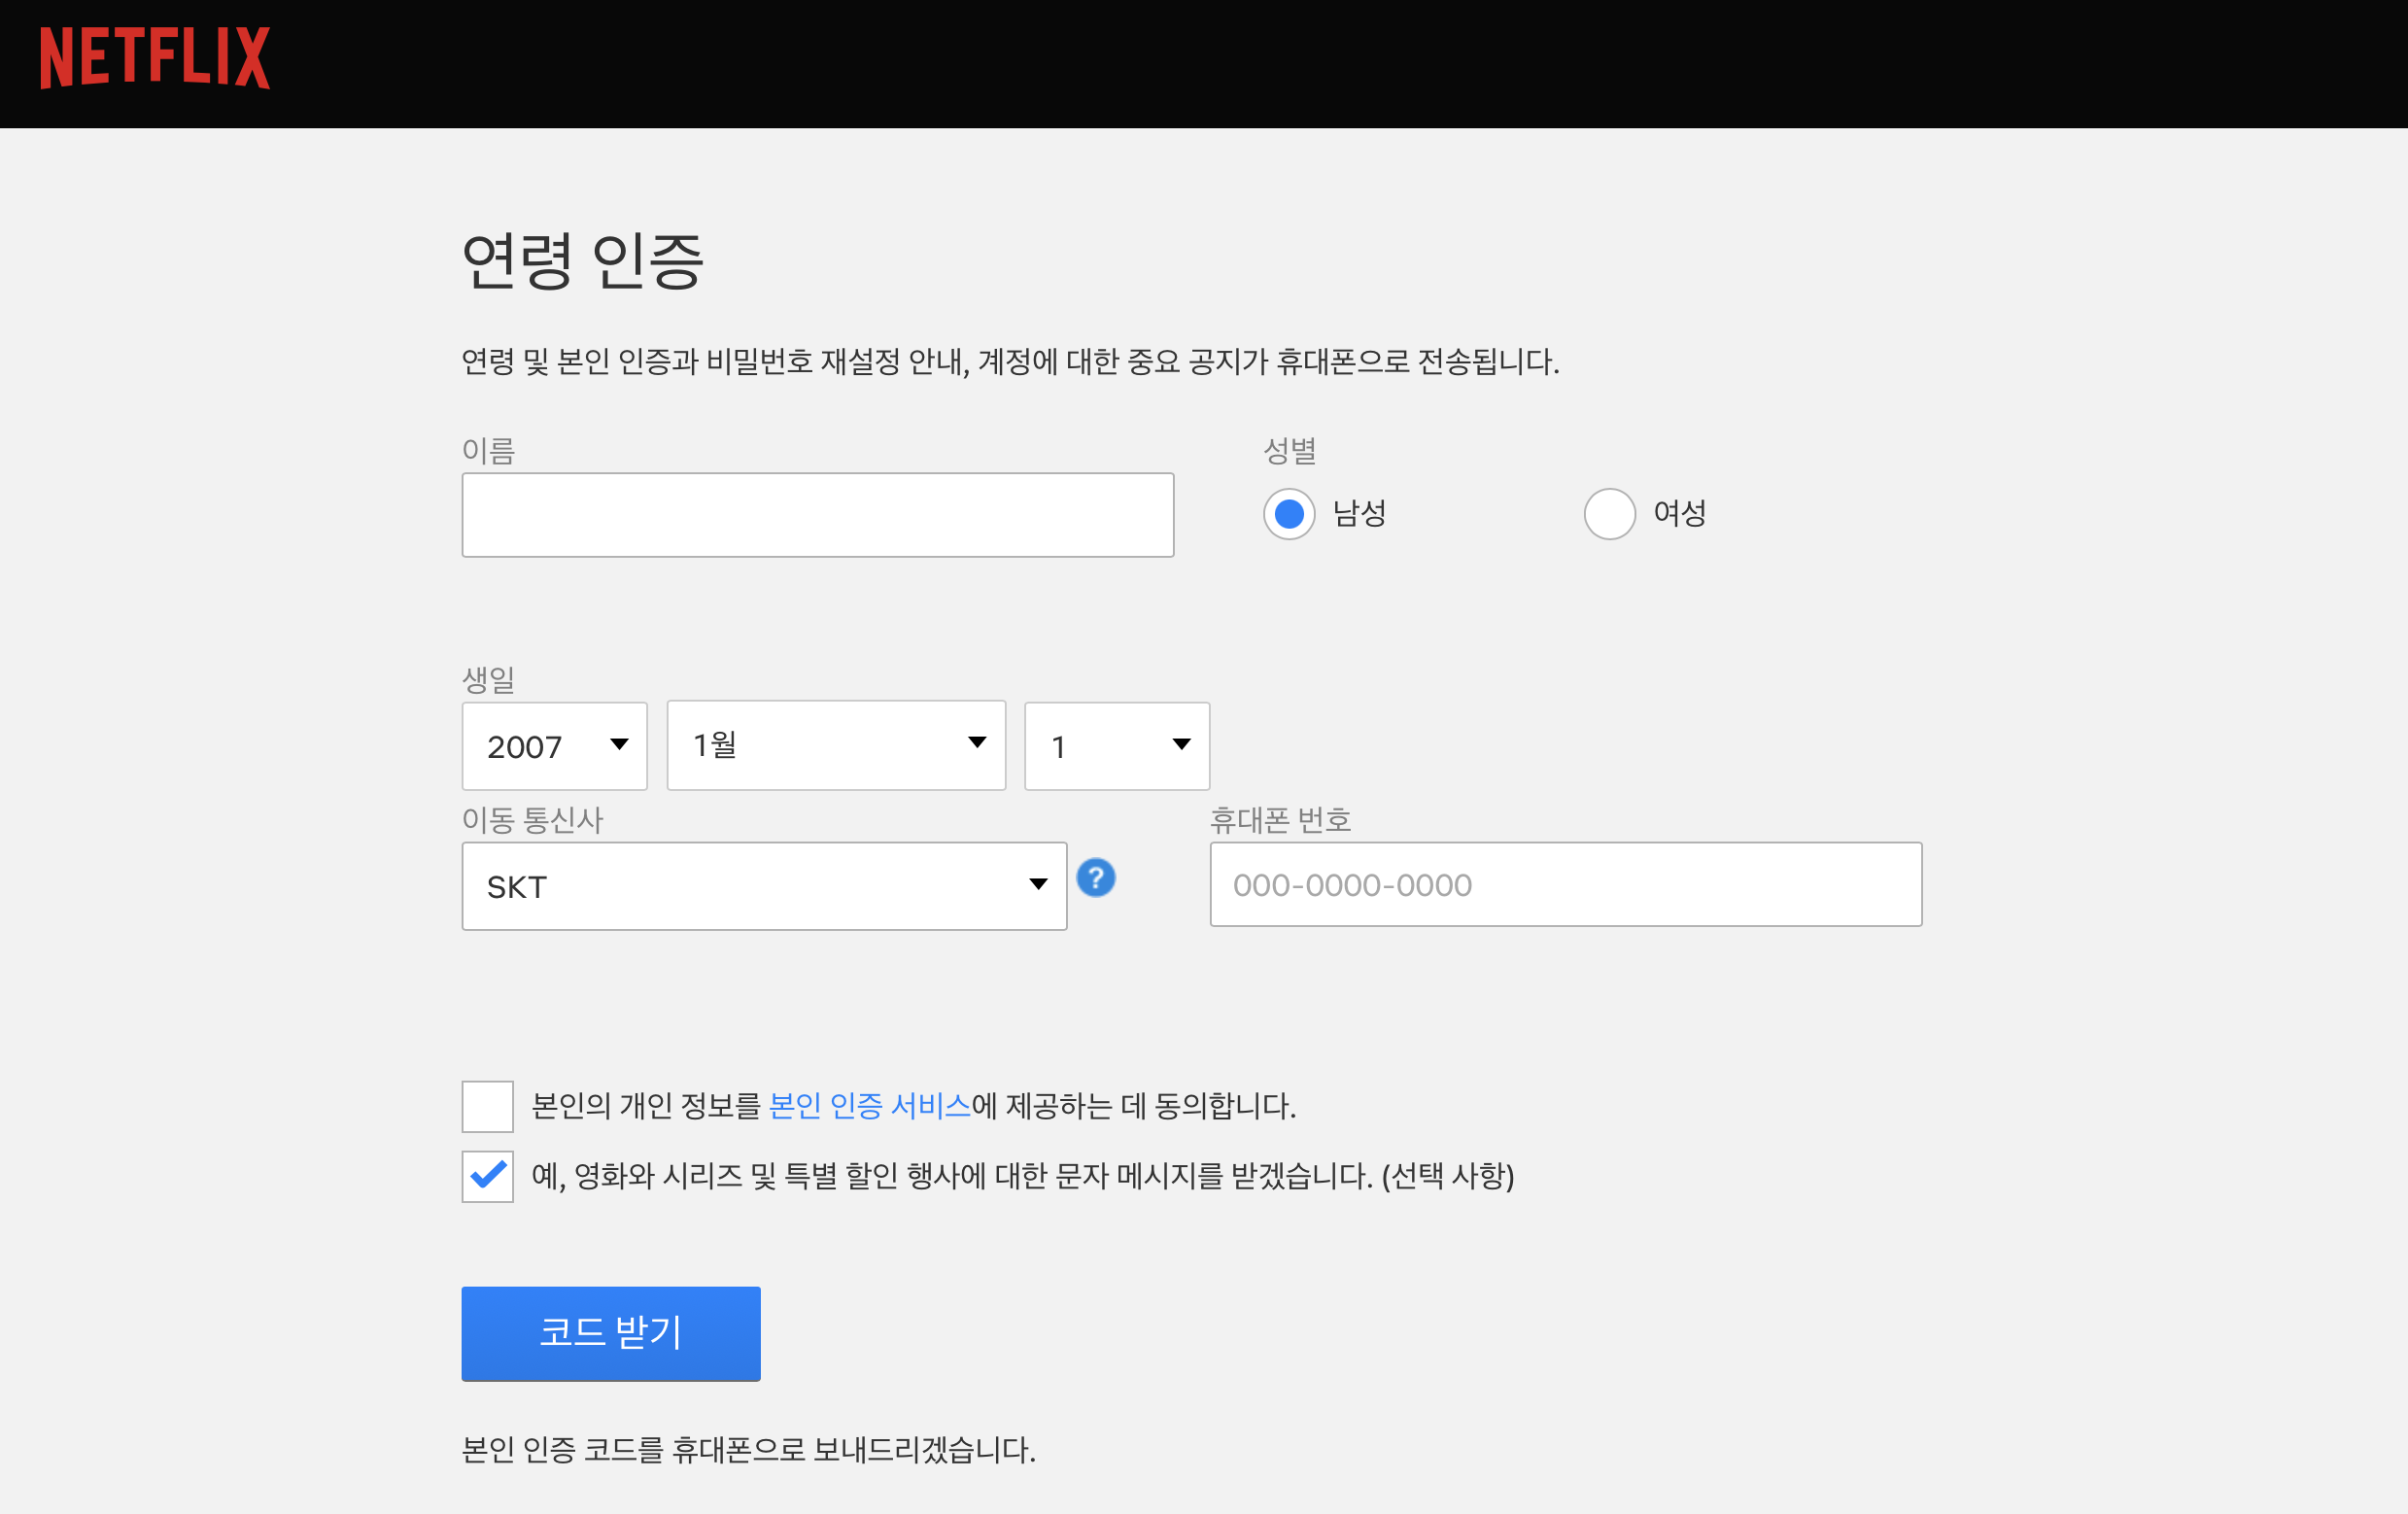Click the 여성 label text
The image size is (2408, 1514).
pyautogui.click(x=1680, y=513)
